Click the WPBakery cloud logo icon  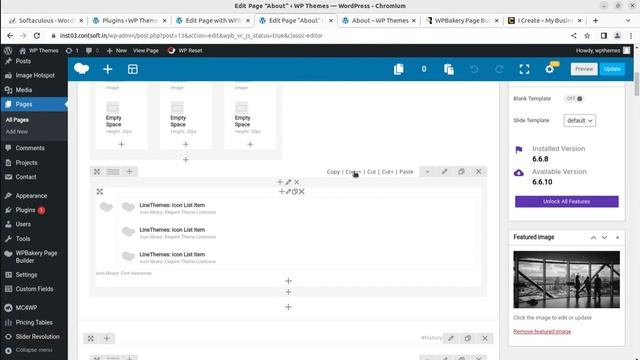[x=82, y=69]
